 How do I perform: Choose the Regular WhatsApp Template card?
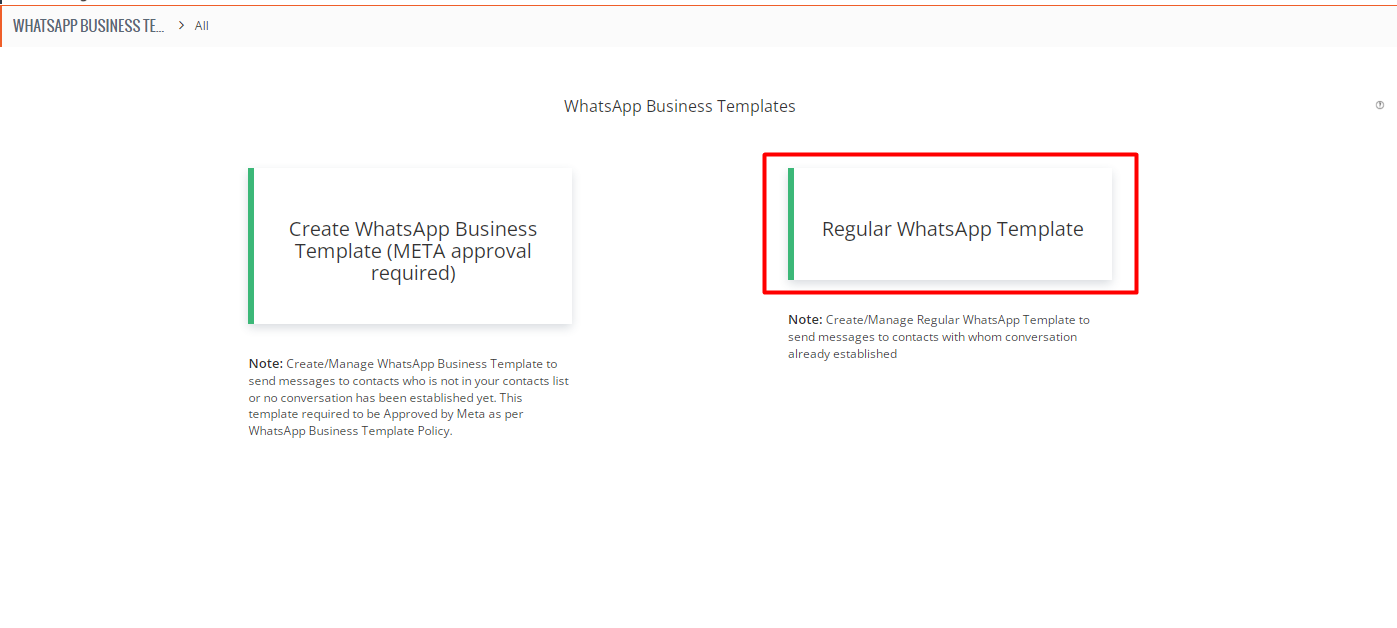click(x=950, y=224)
